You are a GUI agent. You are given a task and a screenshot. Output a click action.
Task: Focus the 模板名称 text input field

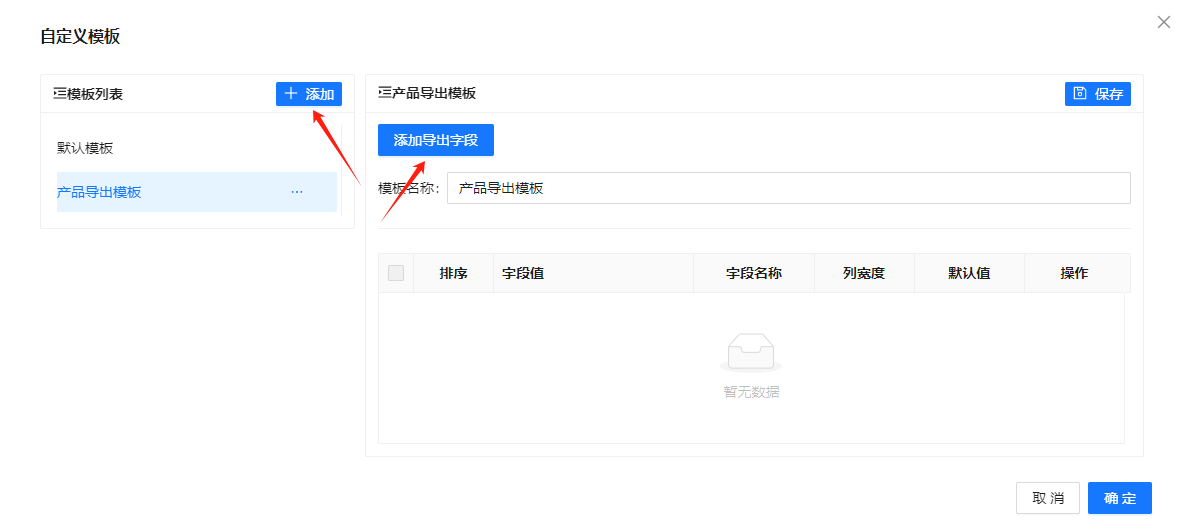788,188
